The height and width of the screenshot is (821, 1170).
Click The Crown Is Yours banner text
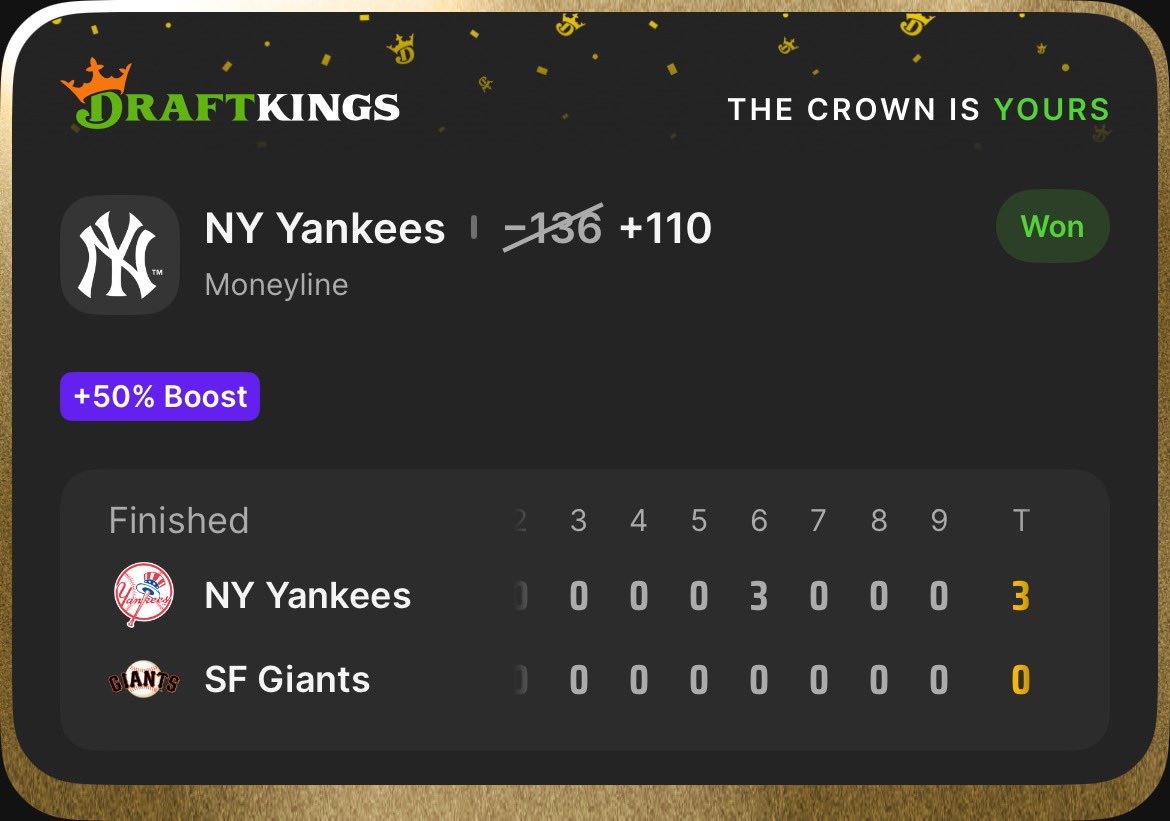pos(918,109)
